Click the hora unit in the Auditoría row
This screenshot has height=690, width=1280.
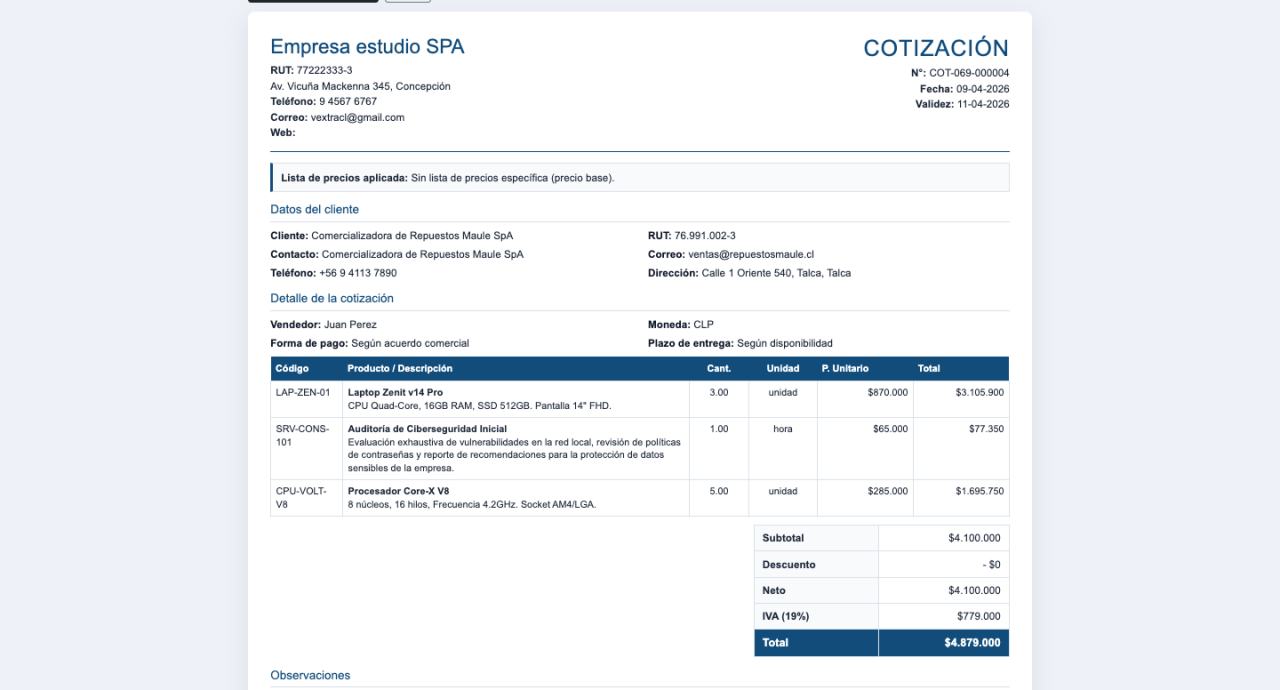click(783, 429)
